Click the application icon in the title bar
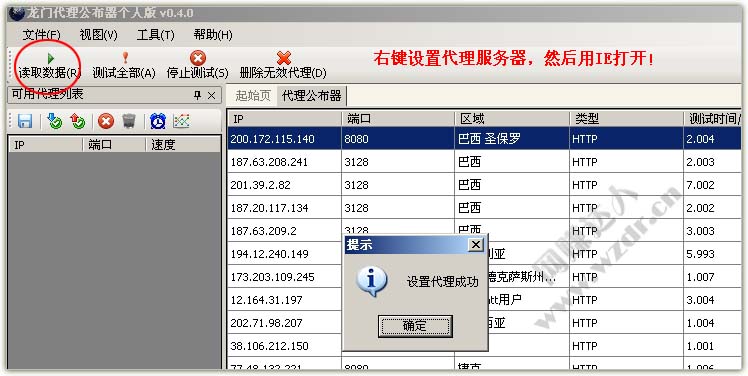This screenshot has height=376, width=748. 16,13
